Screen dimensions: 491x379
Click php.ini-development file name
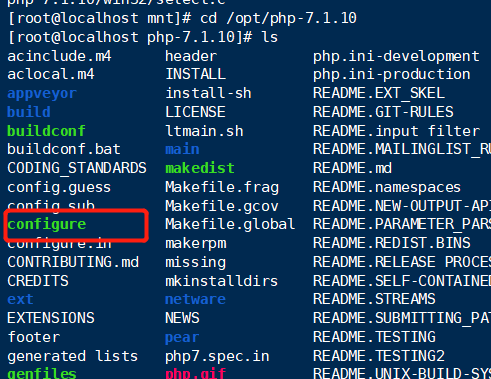pos(396,56)
